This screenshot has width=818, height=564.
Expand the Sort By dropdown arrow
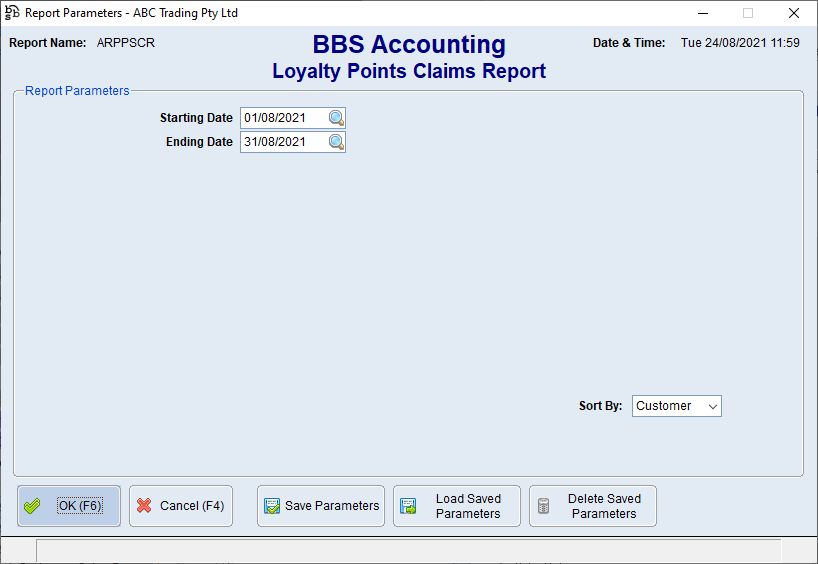(712, 406)
